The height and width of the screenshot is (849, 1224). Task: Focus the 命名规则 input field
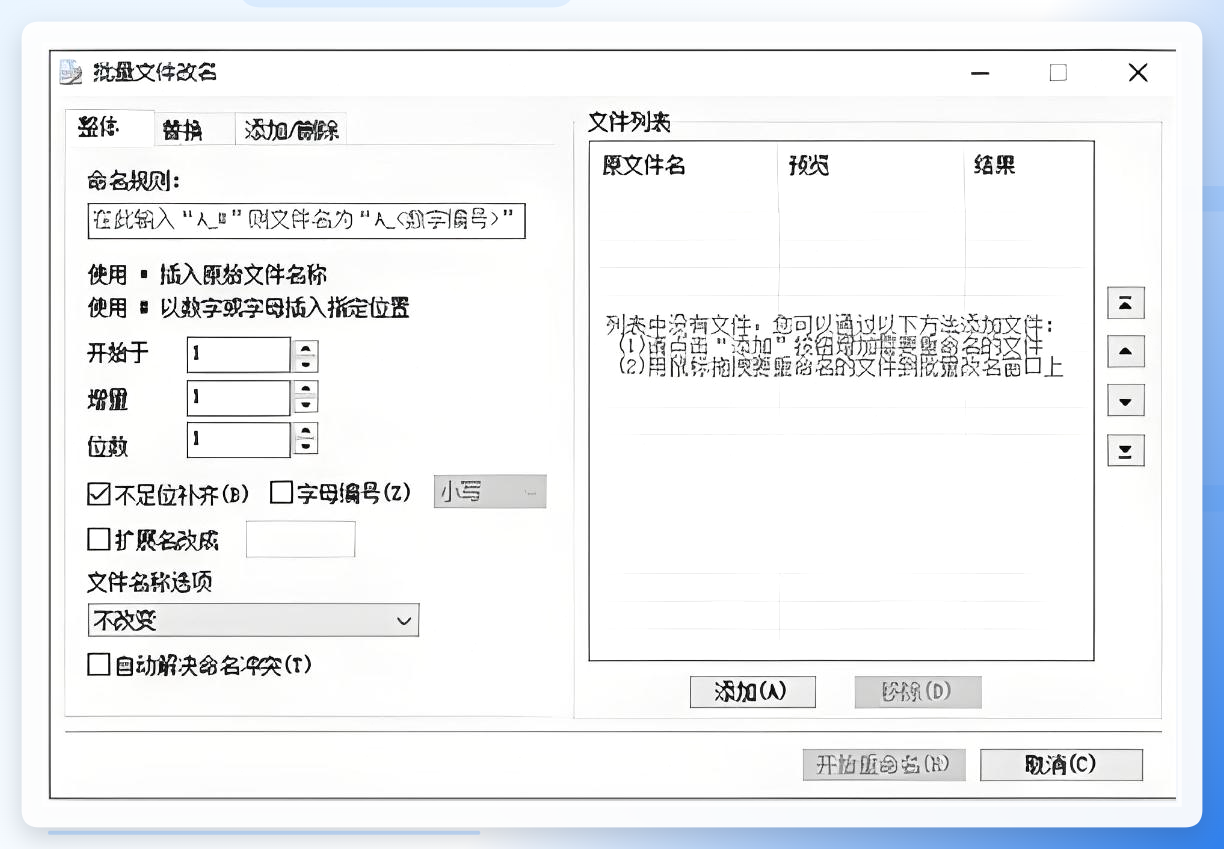coord(306,221)
